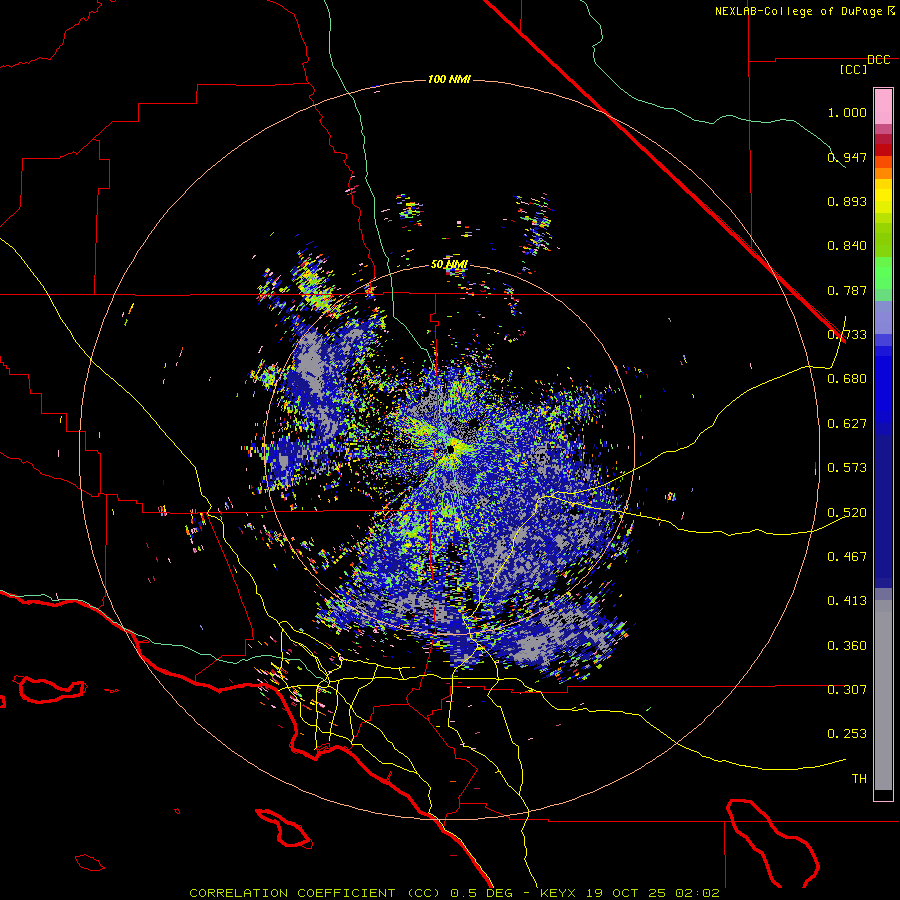Select the 0.947 legend value

[847, 157]
